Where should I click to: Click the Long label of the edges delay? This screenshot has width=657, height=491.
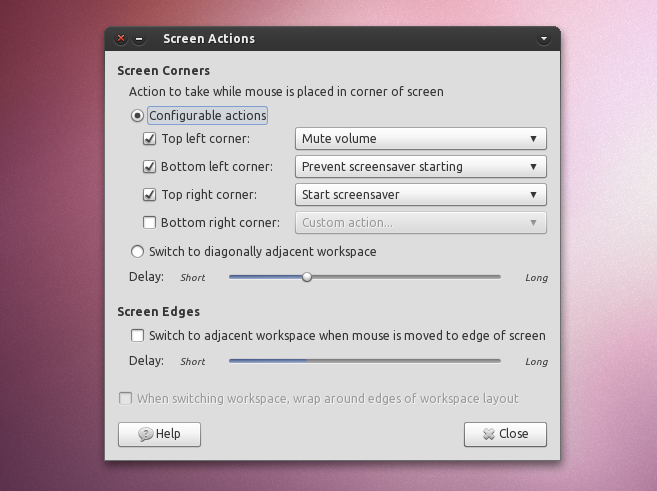(536, 362)
